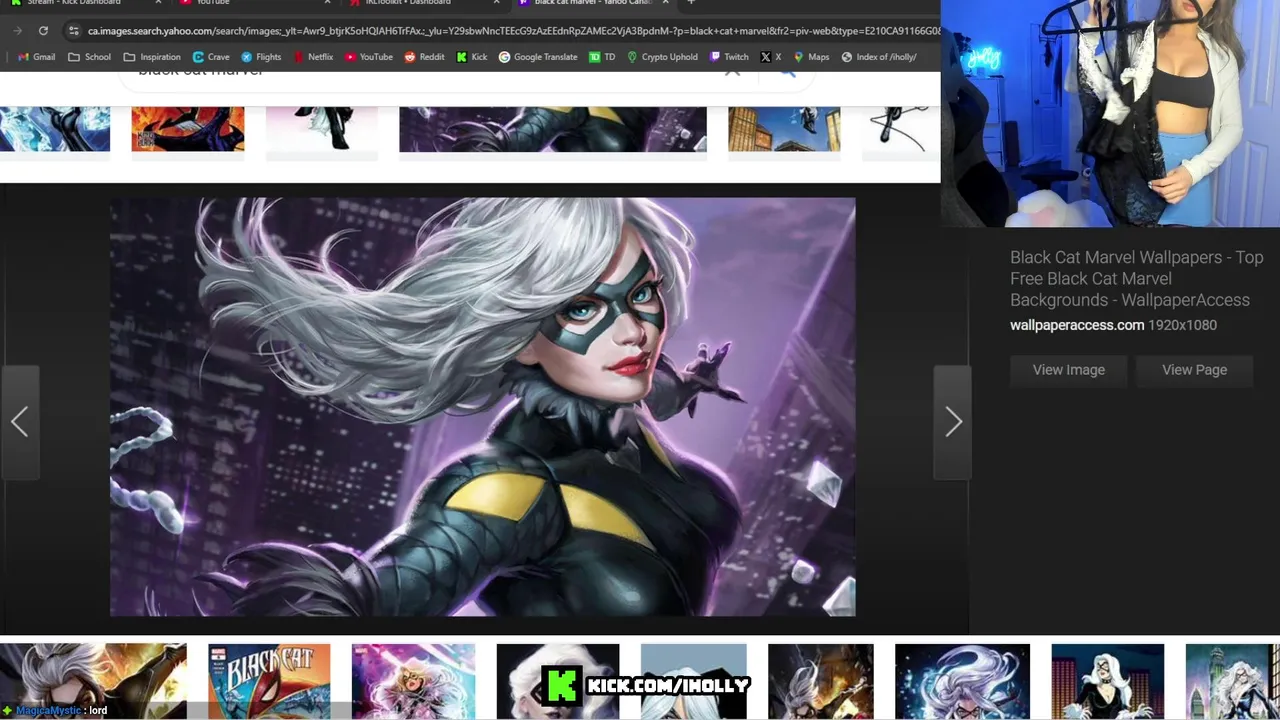
Task: Switch to the YouTube browser tab
Action: [x=255, y=3]
